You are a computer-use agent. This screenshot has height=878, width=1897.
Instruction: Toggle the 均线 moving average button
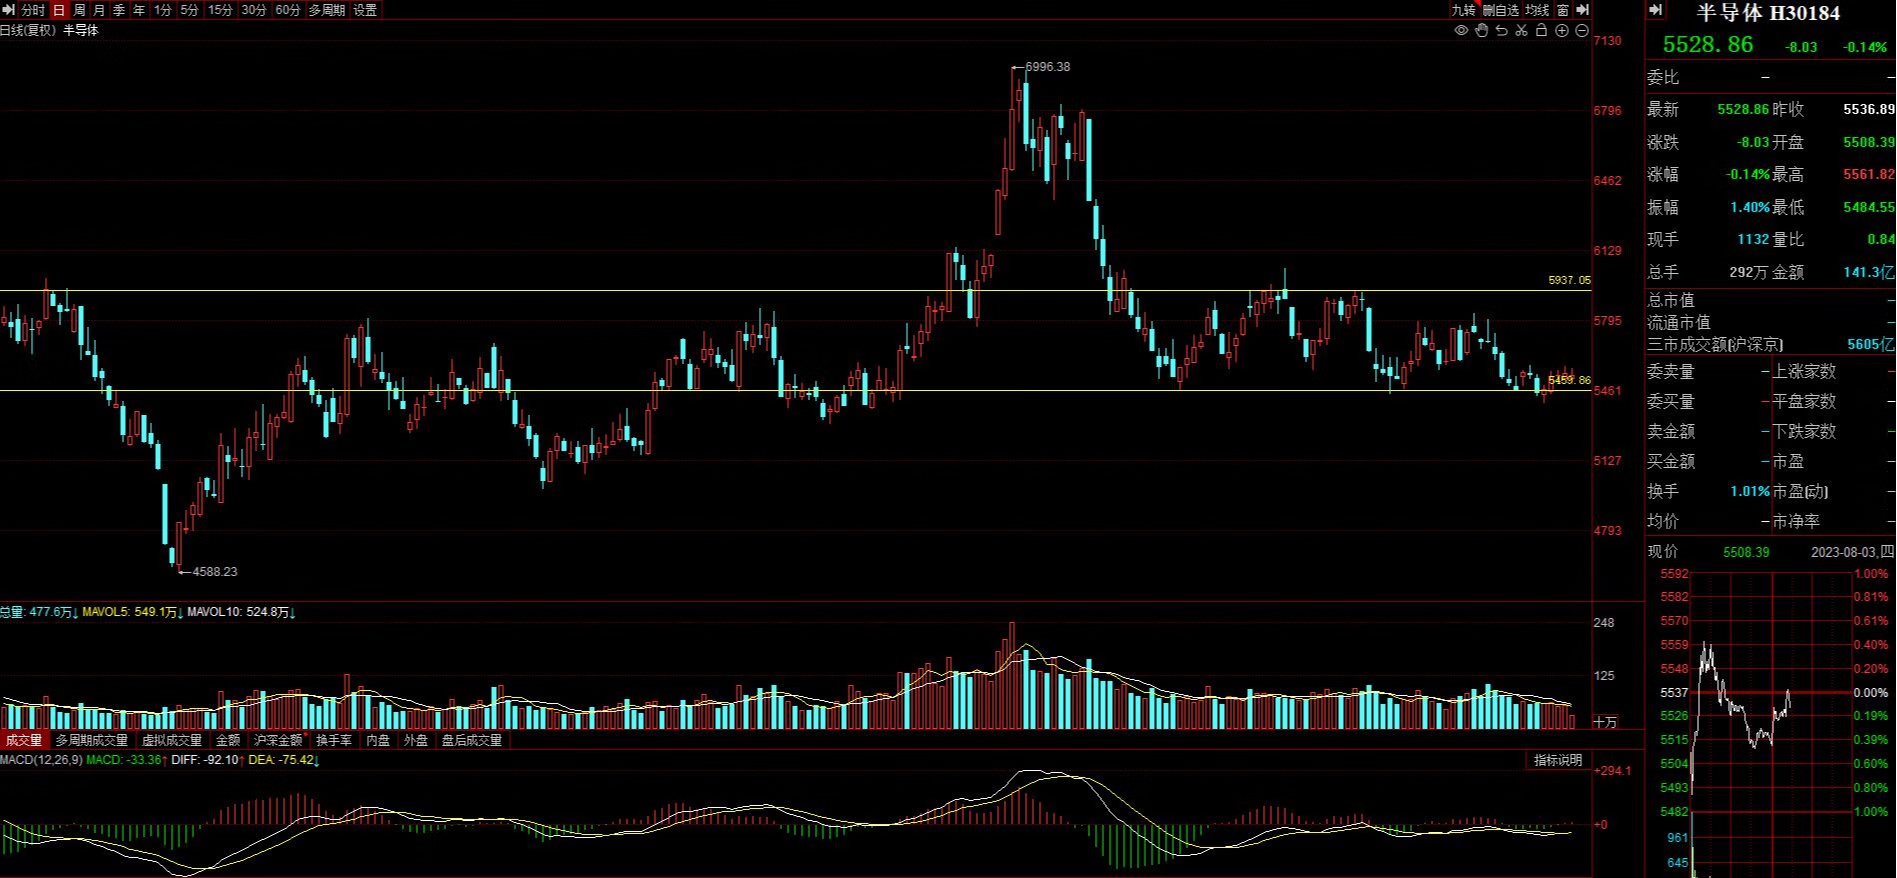pyautogui.click(x=1537, y=10)
